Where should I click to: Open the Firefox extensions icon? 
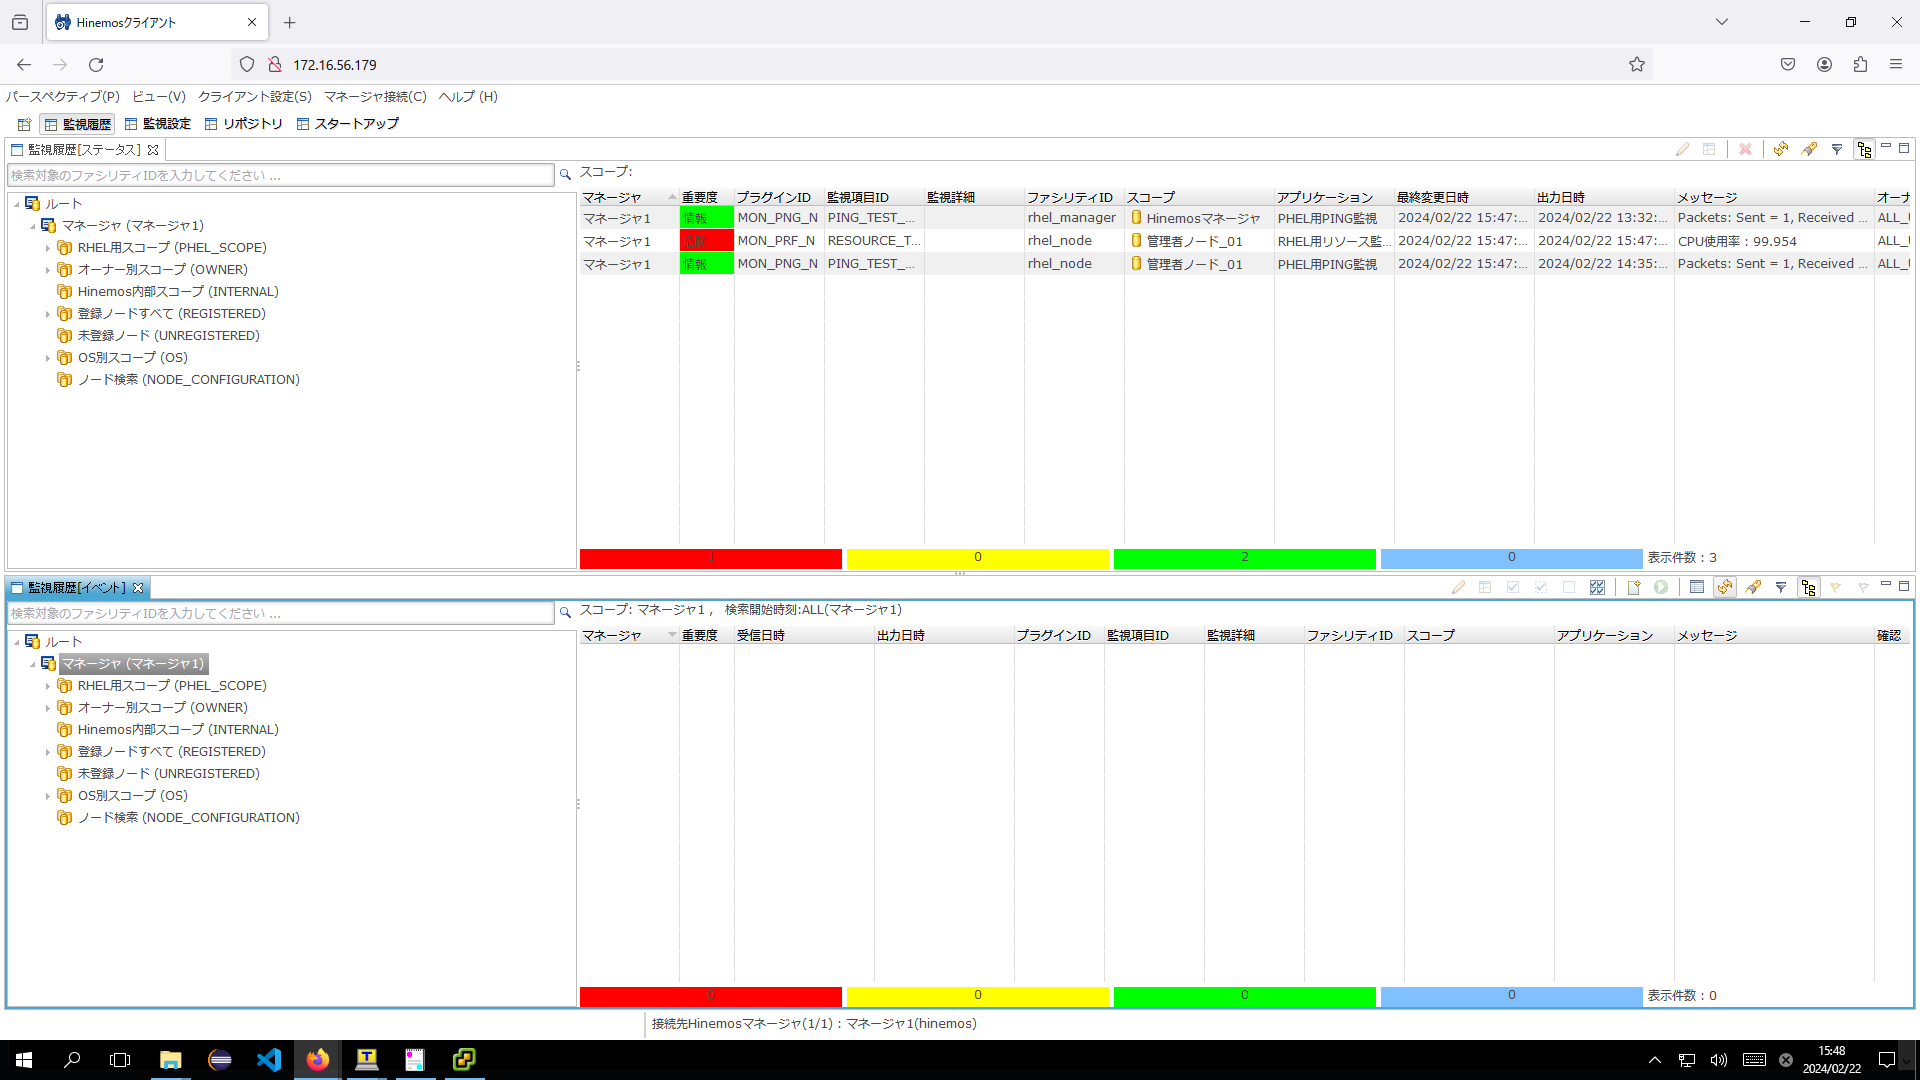[x=1860, y=64]
